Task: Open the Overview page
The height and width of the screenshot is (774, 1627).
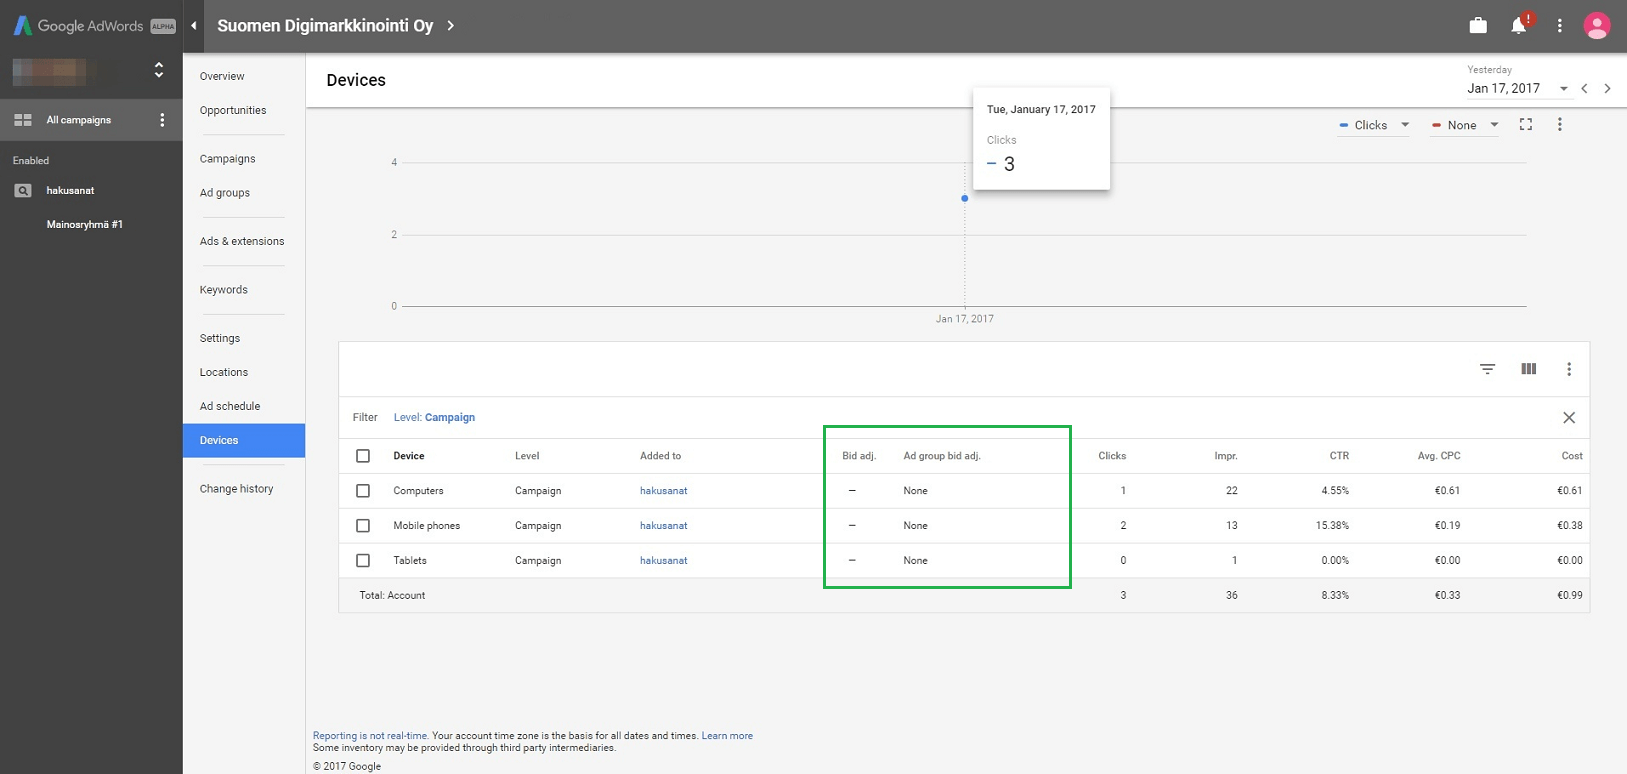Action: click(x=222, y=76)
